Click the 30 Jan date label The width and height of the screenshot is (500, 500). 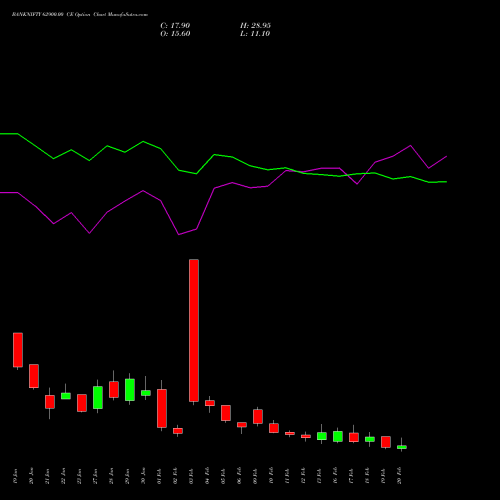143,476
